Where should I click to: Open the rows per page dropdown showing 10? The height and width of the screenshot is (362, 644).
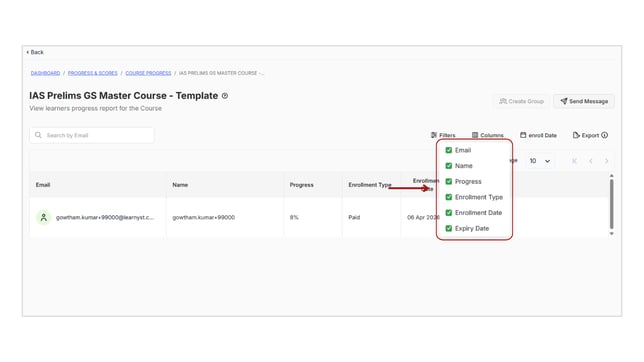540,161
